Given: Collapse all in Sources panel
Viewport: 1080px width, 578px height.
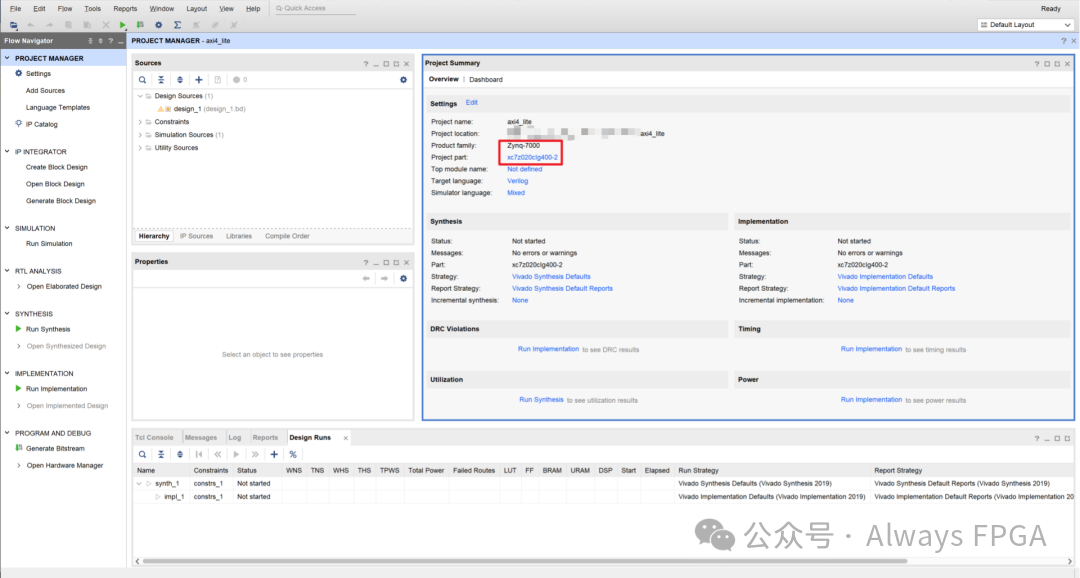Looking at the screenshot, I should click(x=161, y=80).
